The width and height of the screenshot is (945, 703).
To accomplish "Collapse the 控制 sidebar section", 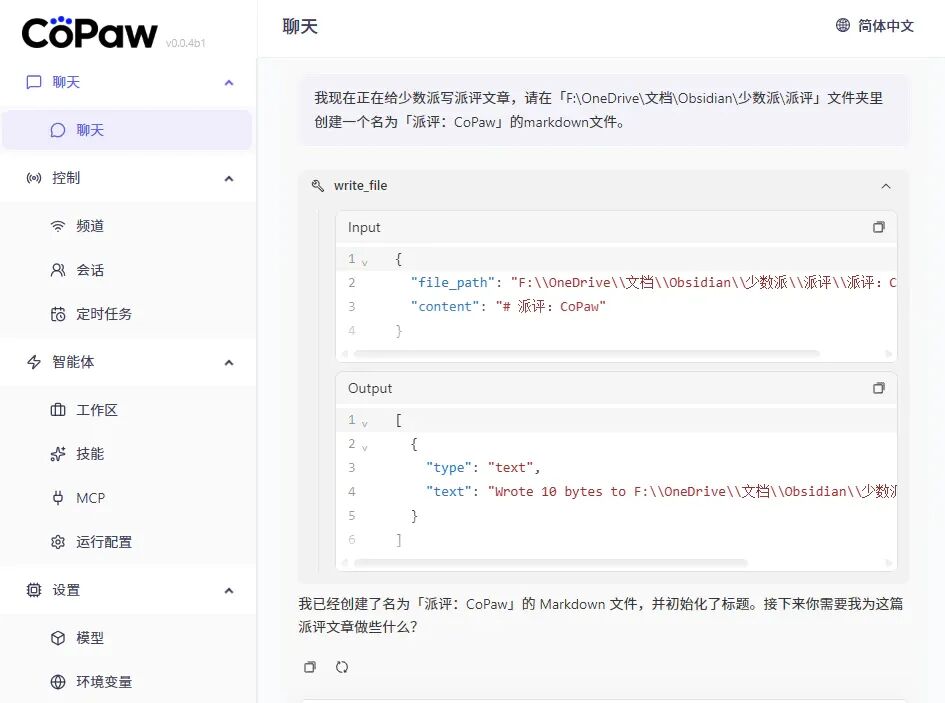I will pyautogui.click(x=229, y=178).
